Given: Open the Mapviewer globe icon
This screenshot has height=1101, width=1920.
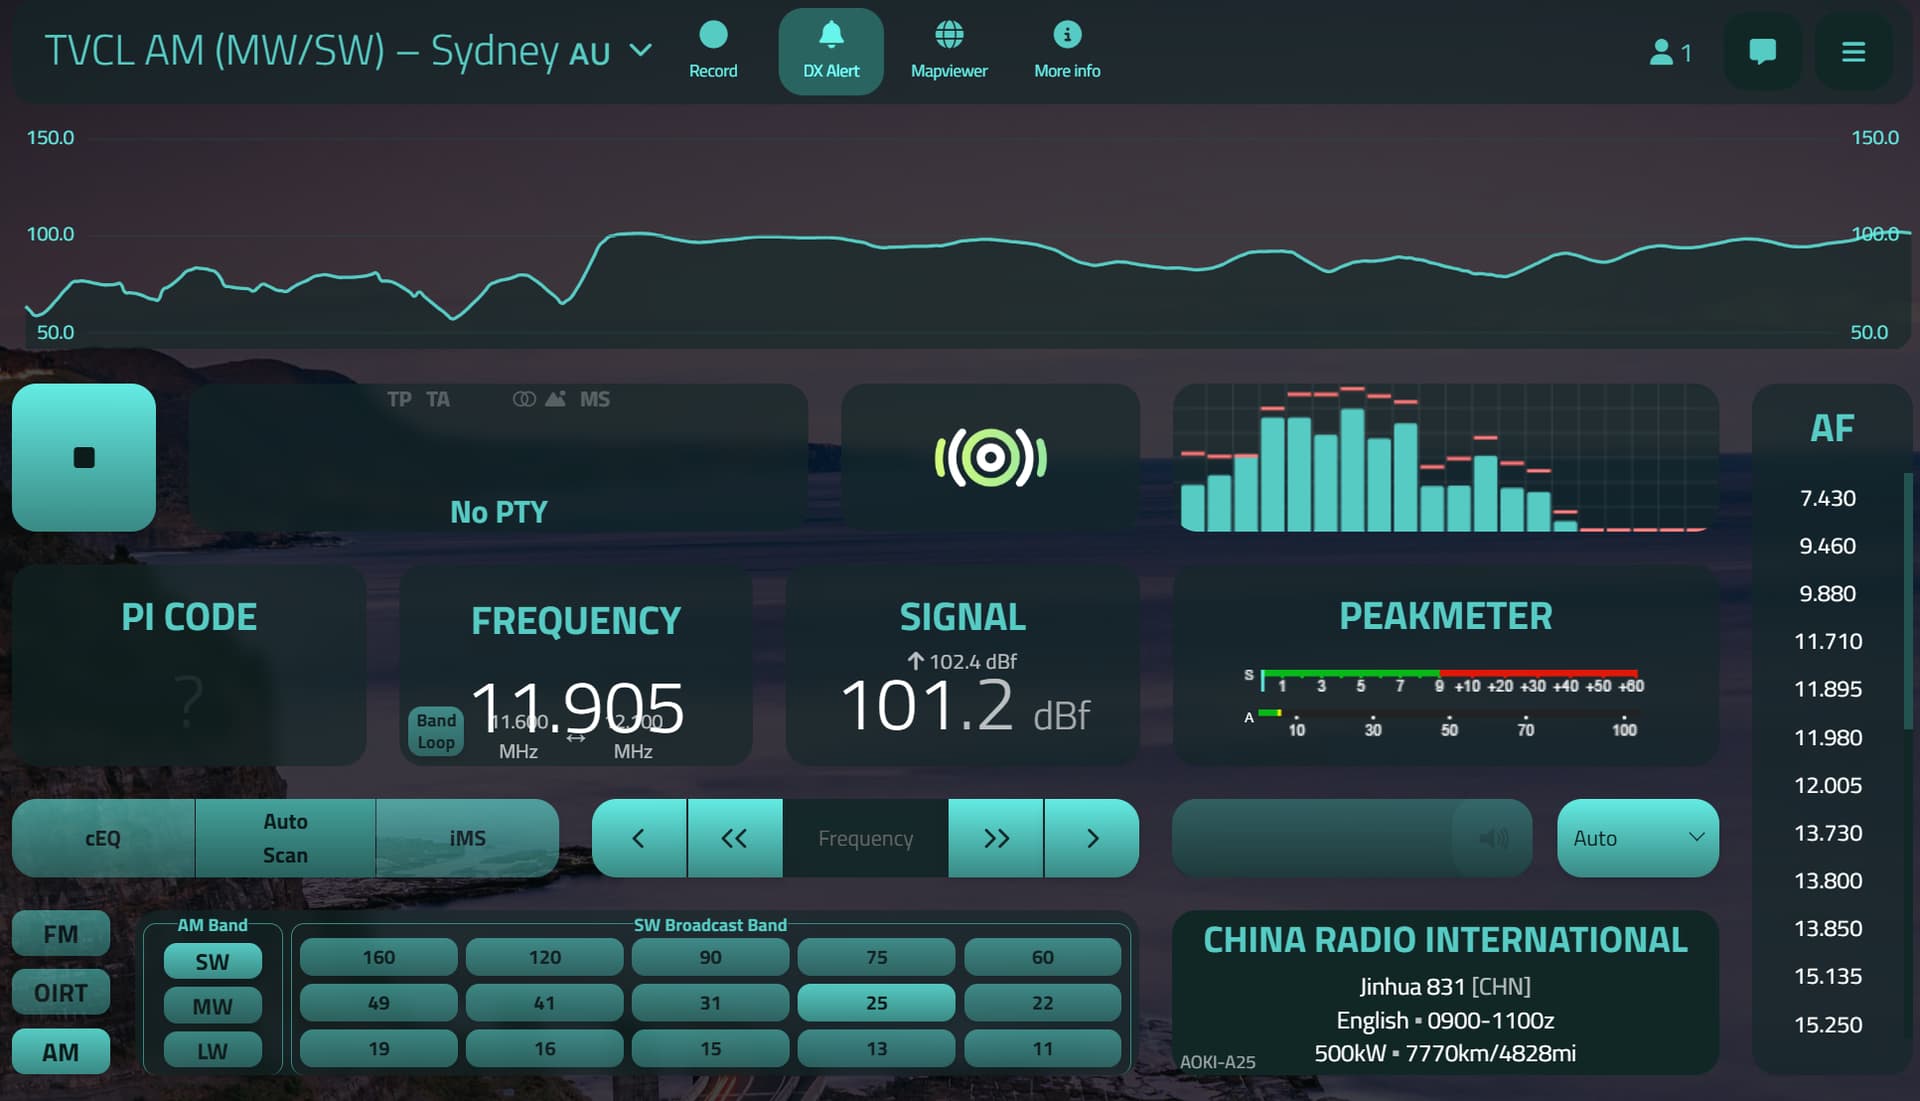Looking at the screenshot, I should 948,50.
